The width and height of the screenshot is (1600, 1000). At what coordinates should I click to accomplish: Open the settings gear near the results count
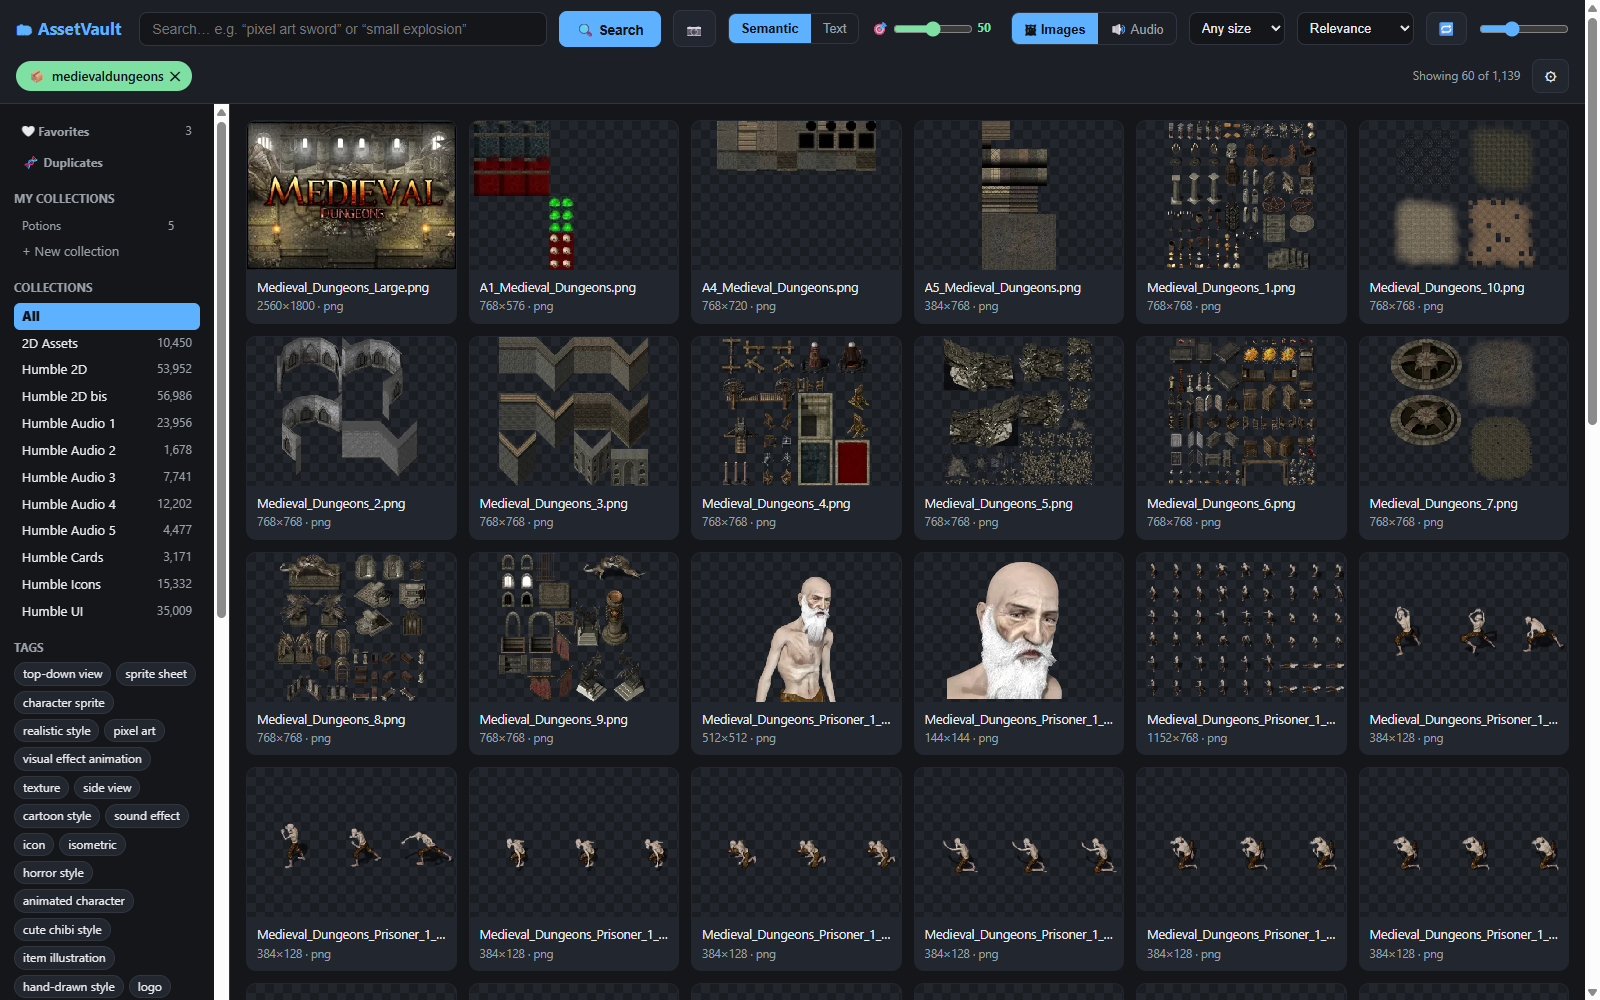[x=1551, y=76]
